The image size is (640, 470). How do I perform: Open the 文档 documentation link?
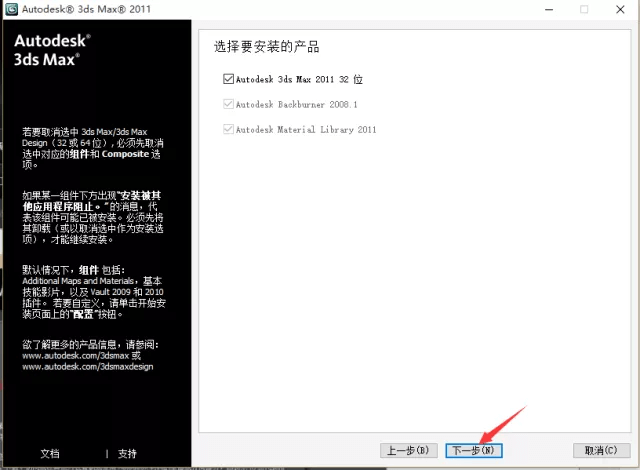point(50,453)
